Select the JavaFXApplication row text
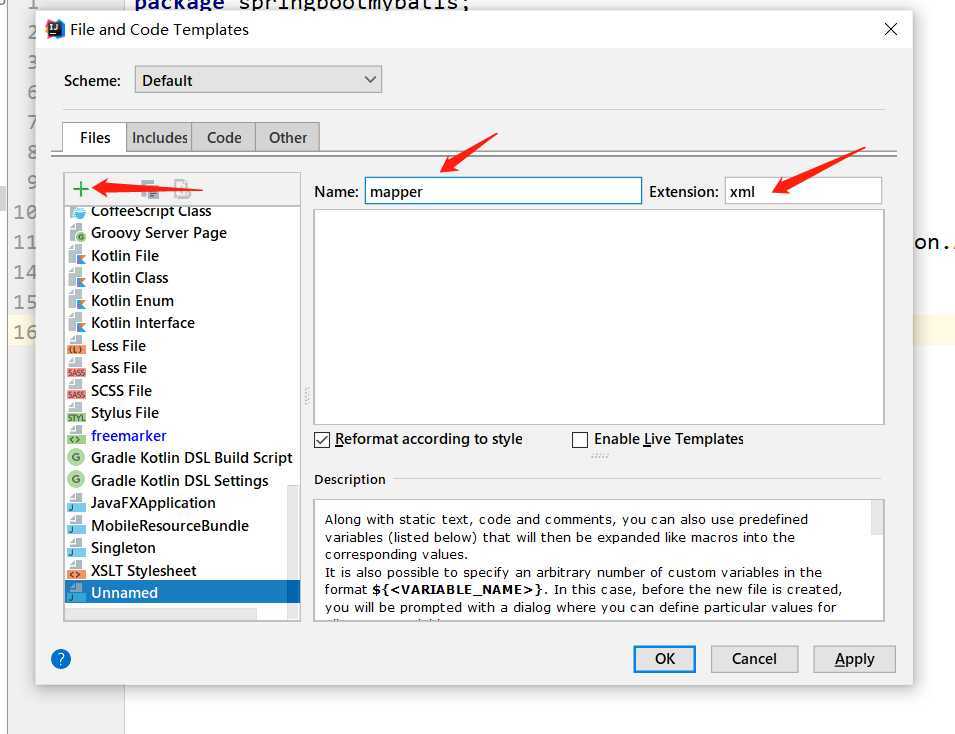 tap(153, 503)
